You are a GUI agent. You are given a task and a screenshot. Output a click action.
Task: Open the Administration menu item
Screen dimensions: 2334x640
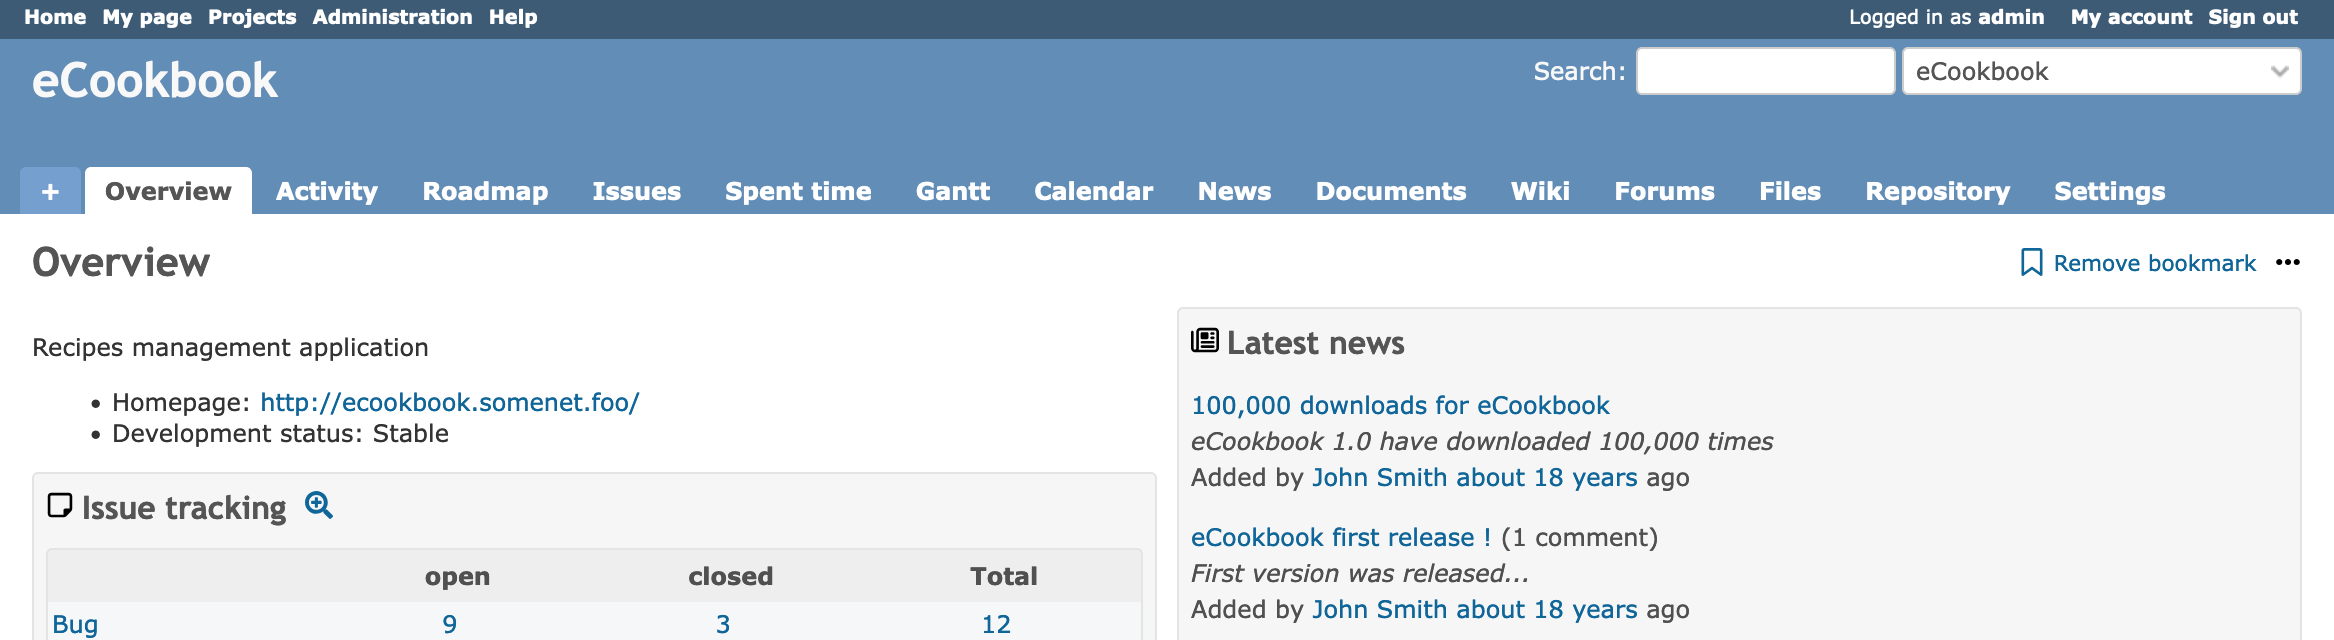(x=392, y=17)
